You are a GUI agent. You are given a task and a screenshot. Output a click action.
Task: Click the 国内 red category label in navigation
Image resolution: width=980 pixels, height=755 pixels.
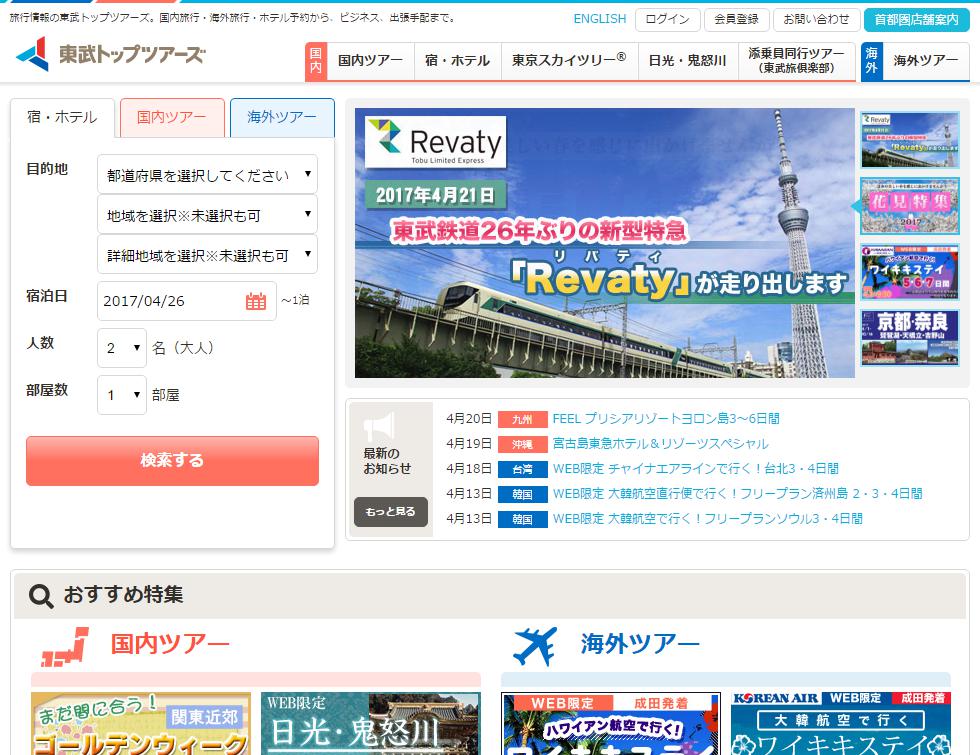tap(316, 61)
